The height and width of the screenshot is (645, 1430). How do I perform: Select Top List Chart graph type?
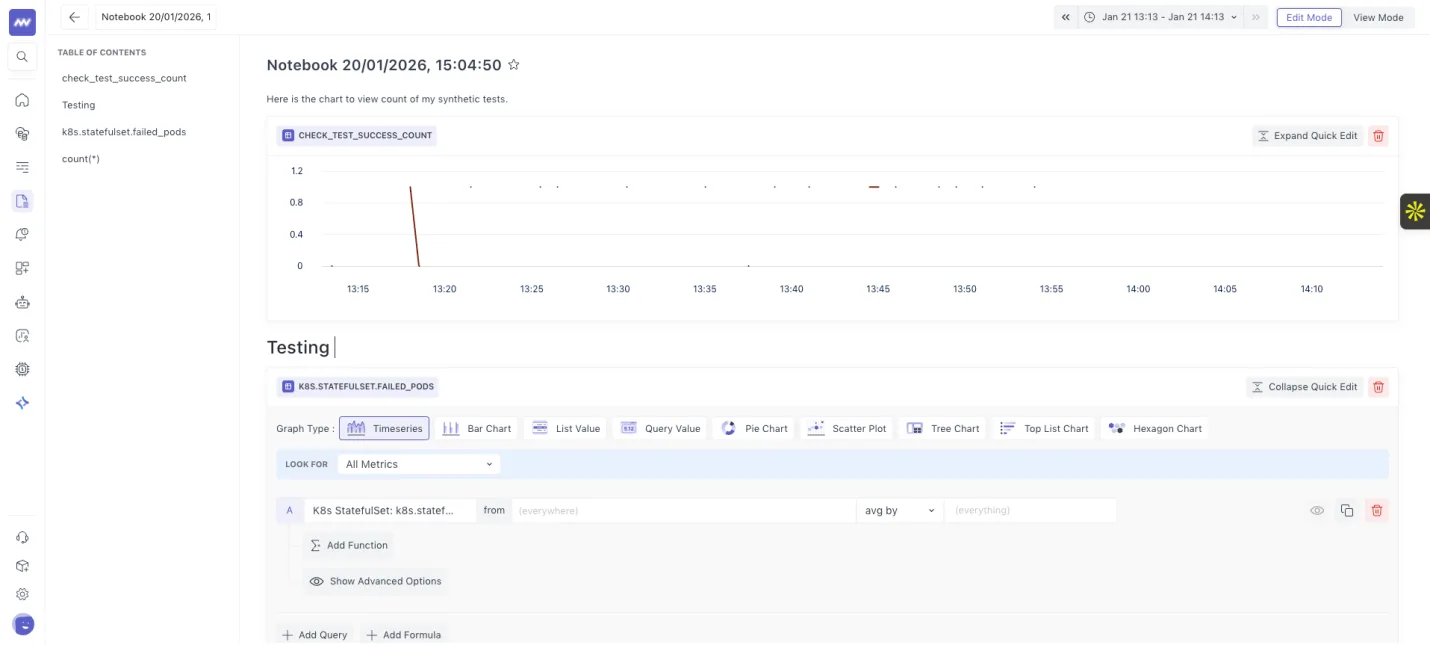tap(1044, 428)
